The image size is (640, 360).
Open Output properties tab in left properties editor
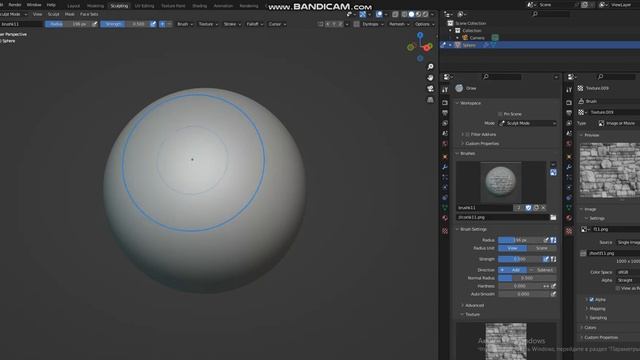coord(445,113)
